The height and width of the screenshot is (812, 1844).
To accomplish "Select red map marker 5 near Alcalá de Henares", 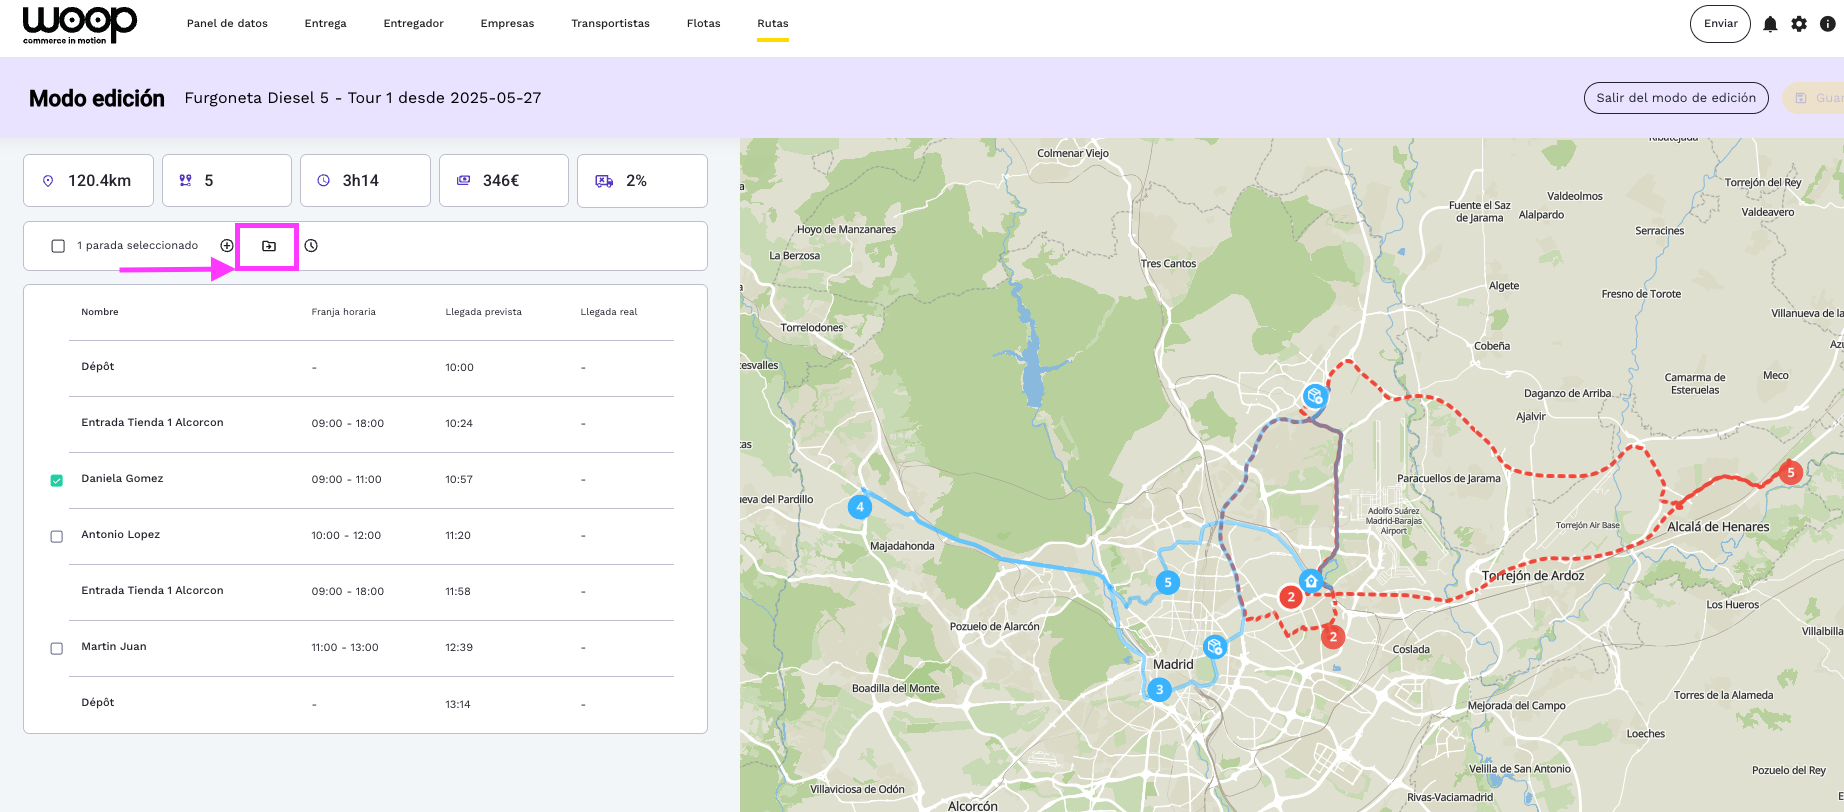I will tap(1791, 473).
